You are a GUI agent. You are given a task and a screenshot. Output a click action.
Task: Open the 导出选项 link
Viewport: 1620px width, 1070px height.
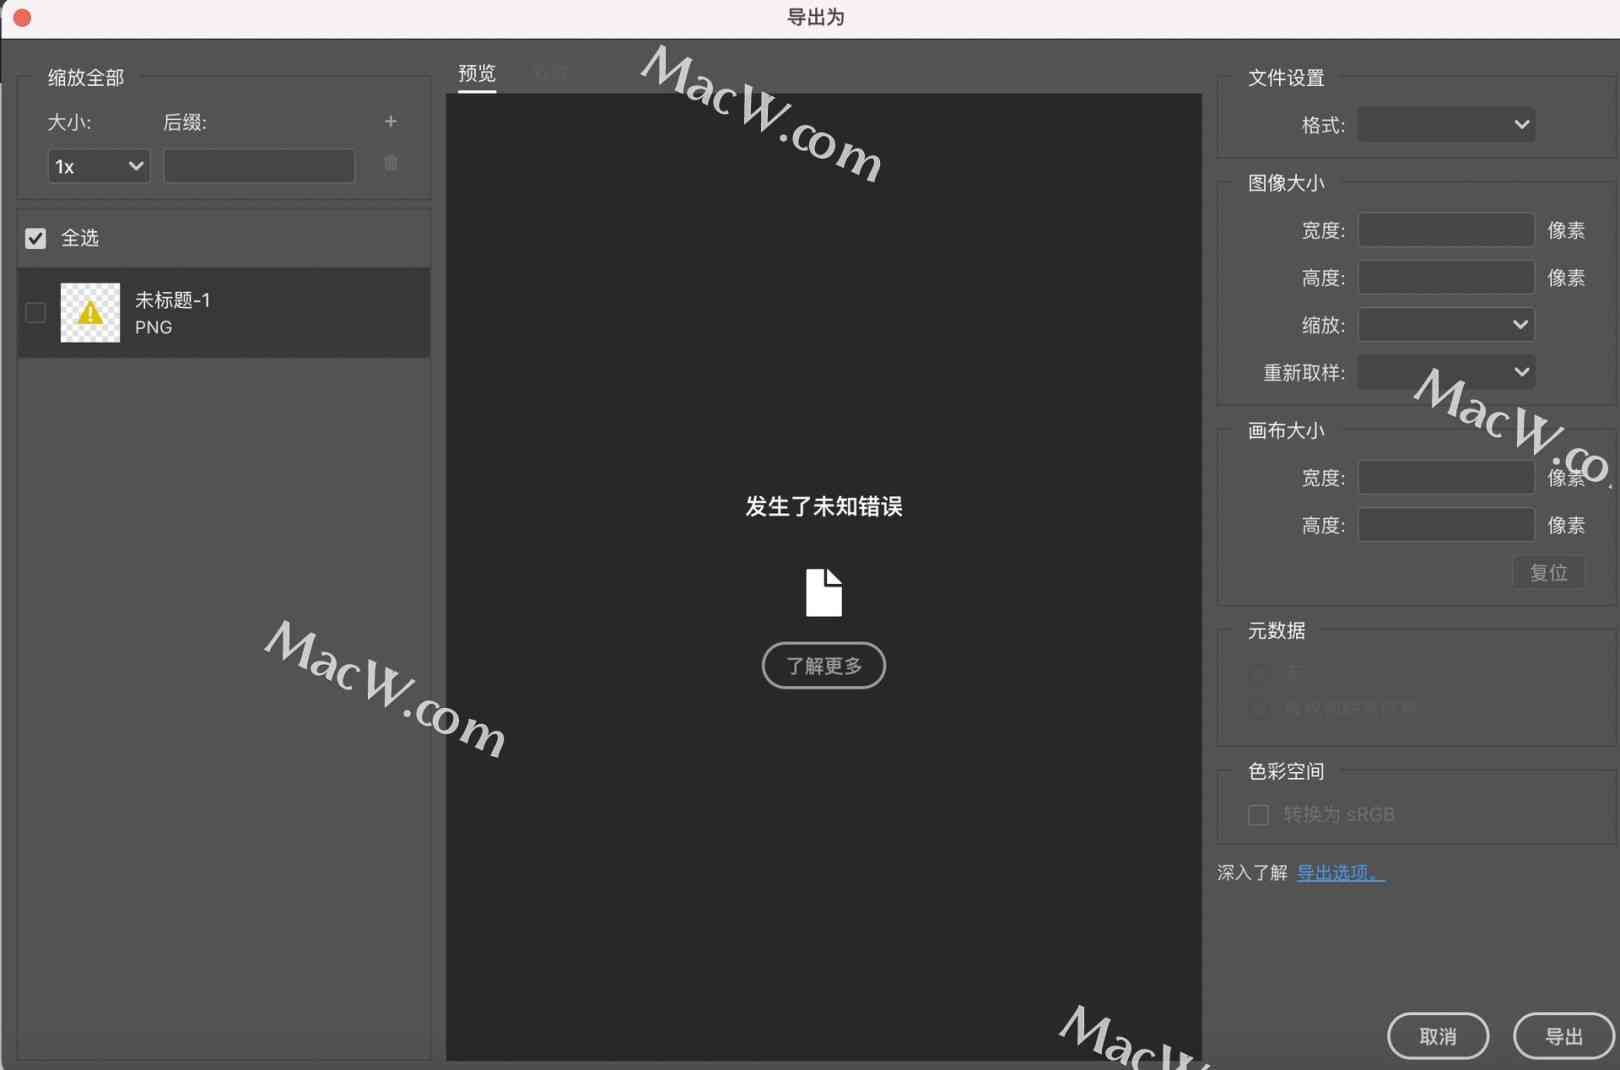tap(1340, 872)
